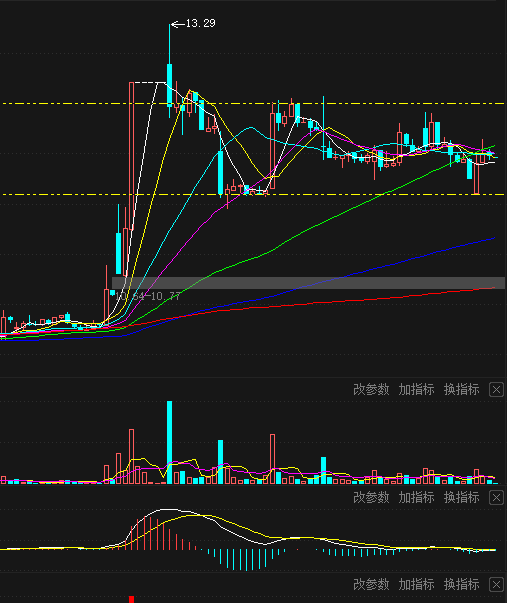Select the tallest cyan volume bar
Image resolution: width=507 pixels, height=603 pixels.
(x=169, y=442)
